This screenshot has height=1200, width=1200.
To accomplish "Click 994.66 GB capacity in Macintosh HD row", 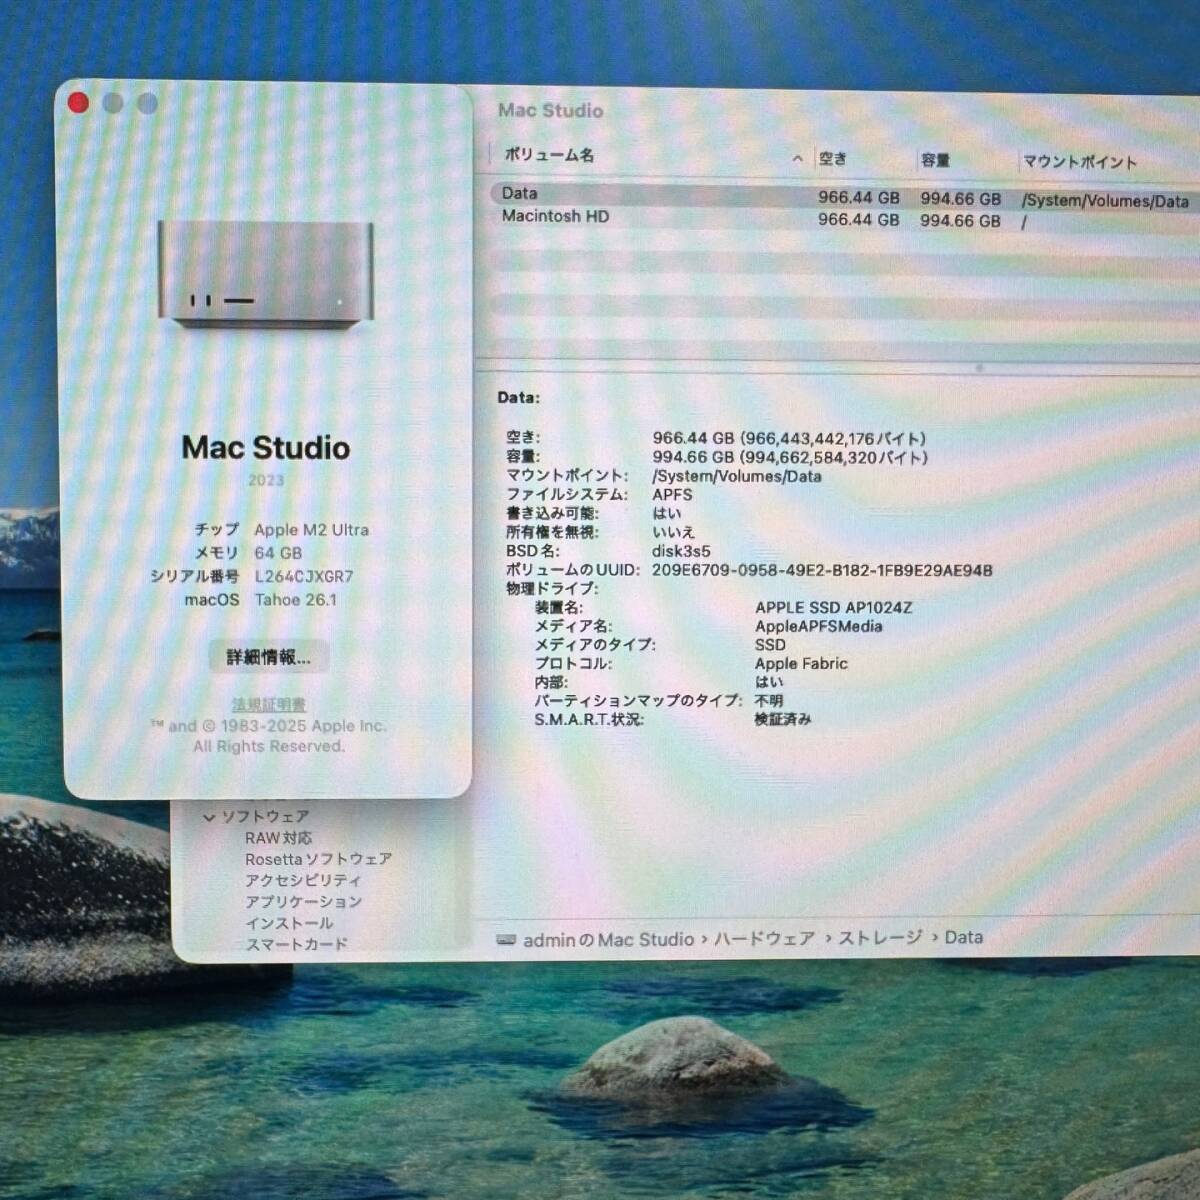I will coord(960,221).
